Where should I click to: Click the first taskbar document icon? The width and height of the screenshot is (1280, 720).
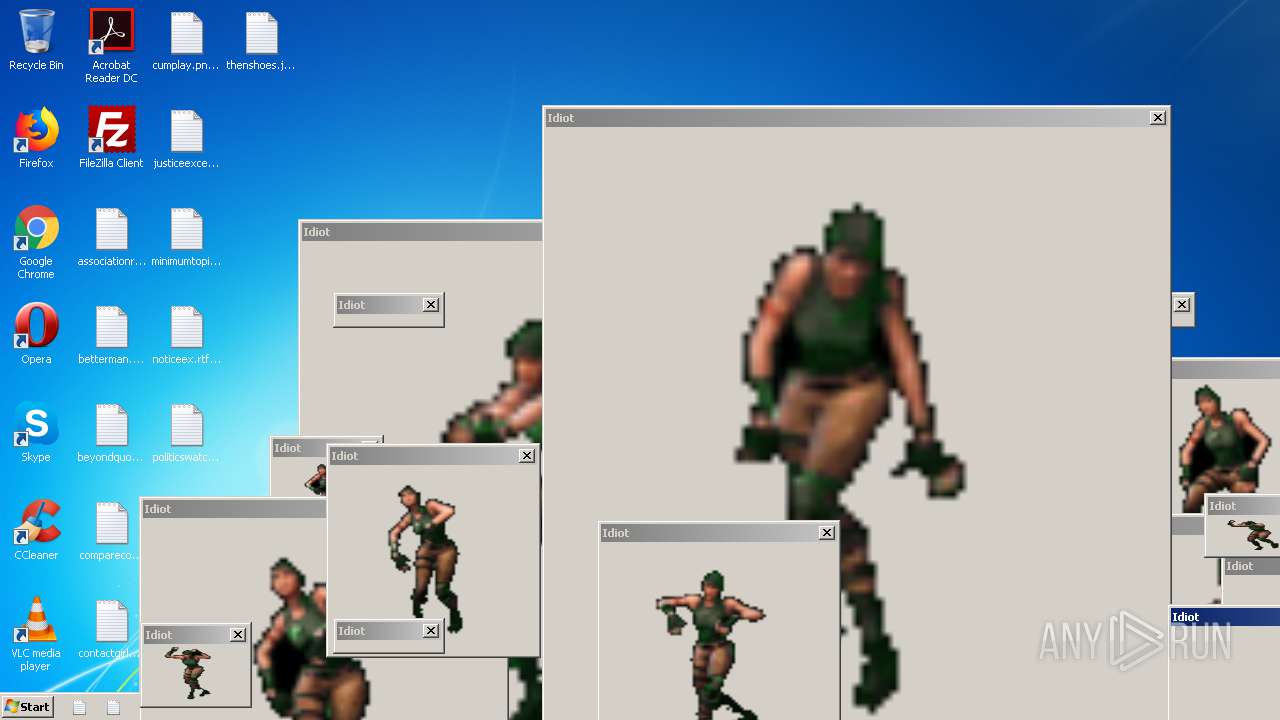79,707
